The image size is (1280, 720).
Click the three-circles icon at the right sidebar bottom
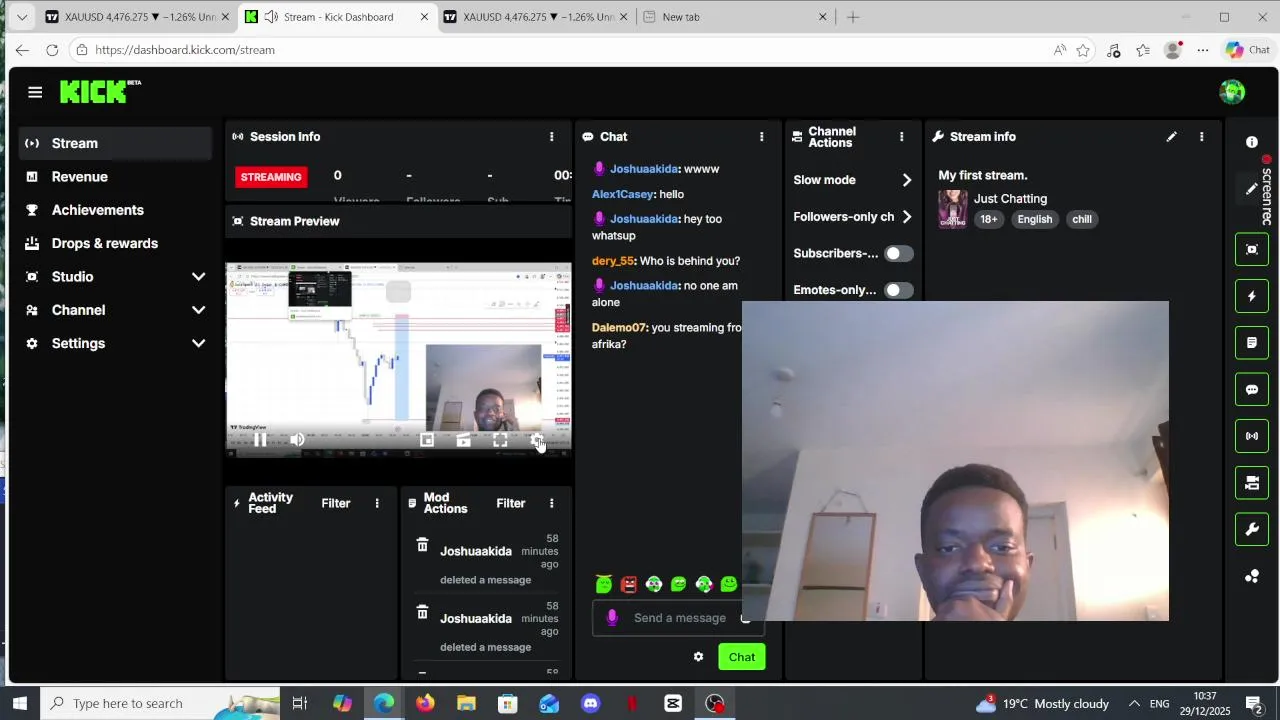(x=1252, y=576)
